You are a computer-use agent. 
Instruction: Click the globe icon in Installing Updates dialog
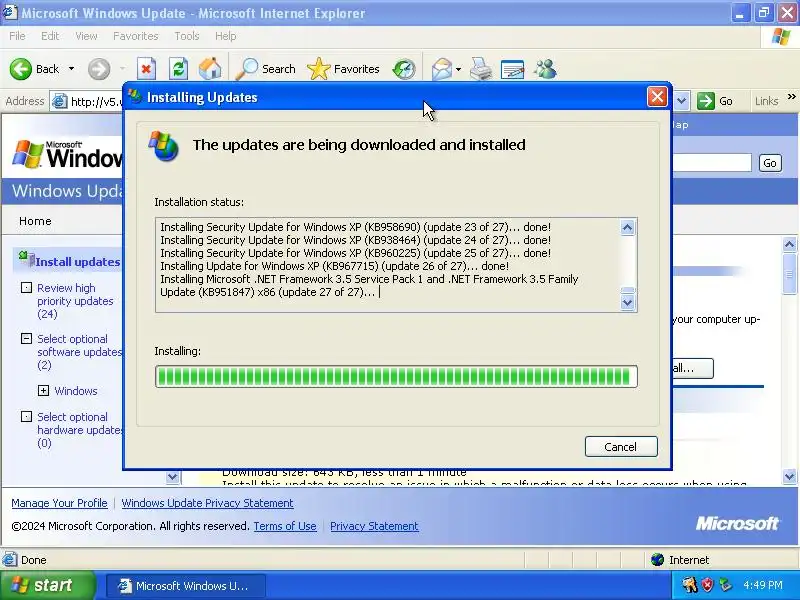coord(164,146)
